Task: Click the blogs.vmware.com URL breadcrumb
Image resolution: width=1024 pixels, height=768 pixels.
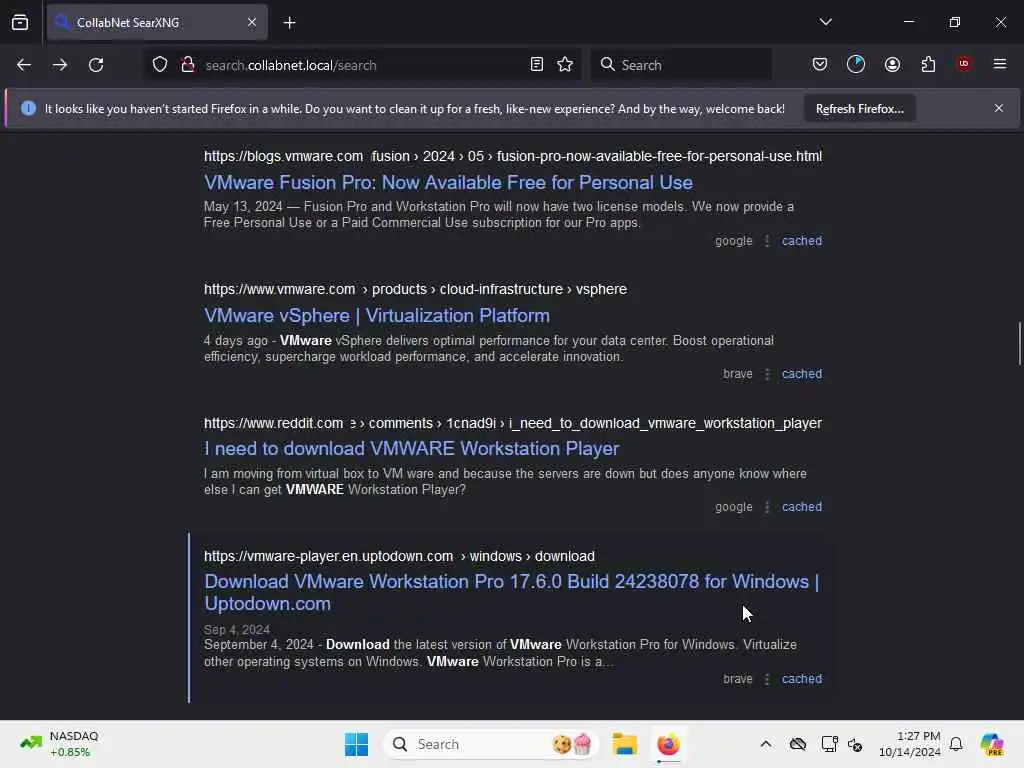Action: 513,156
